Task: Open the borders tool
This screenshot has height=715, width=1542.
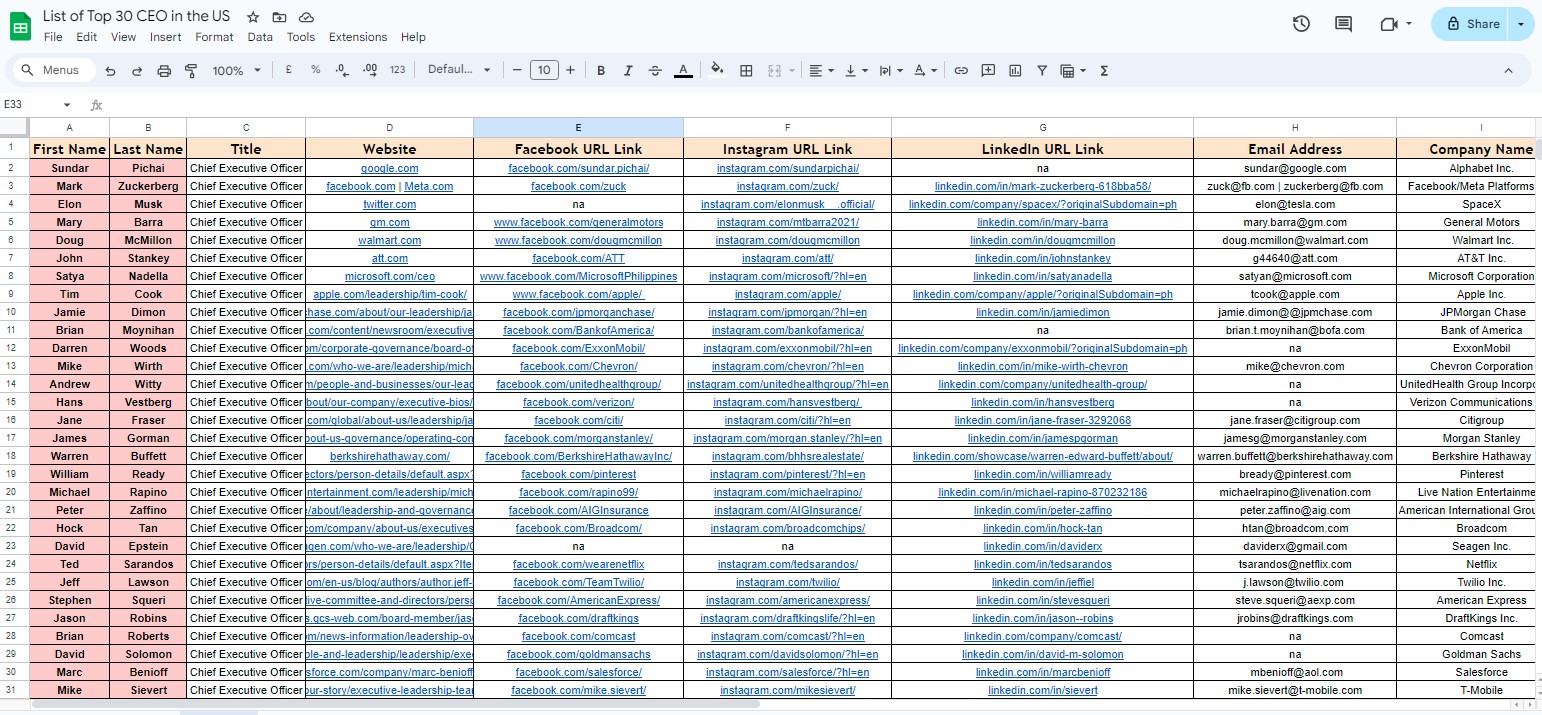Action: 746,70
